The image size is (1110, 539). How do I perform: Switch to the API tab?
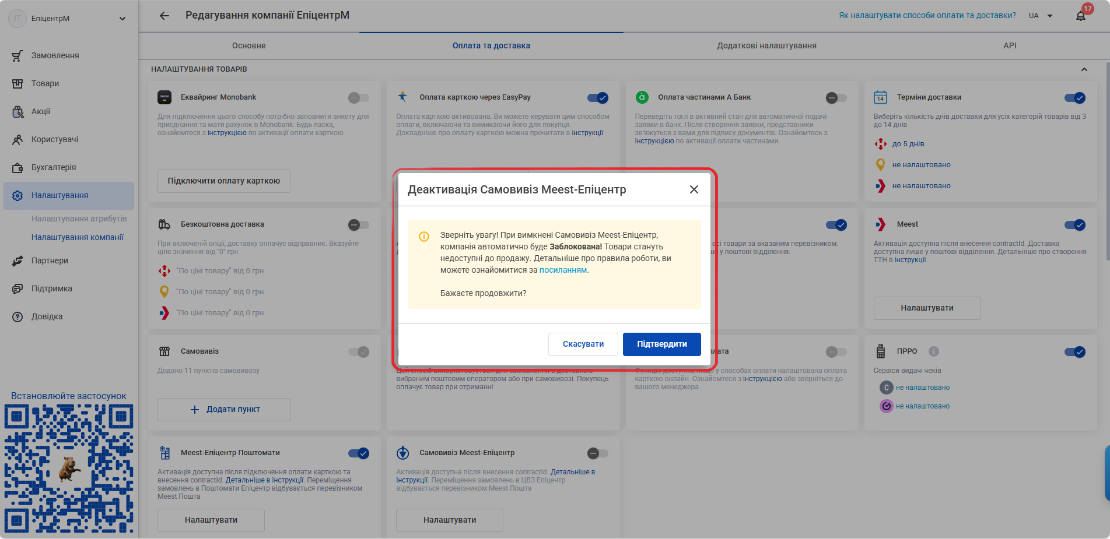point(1009,45)
